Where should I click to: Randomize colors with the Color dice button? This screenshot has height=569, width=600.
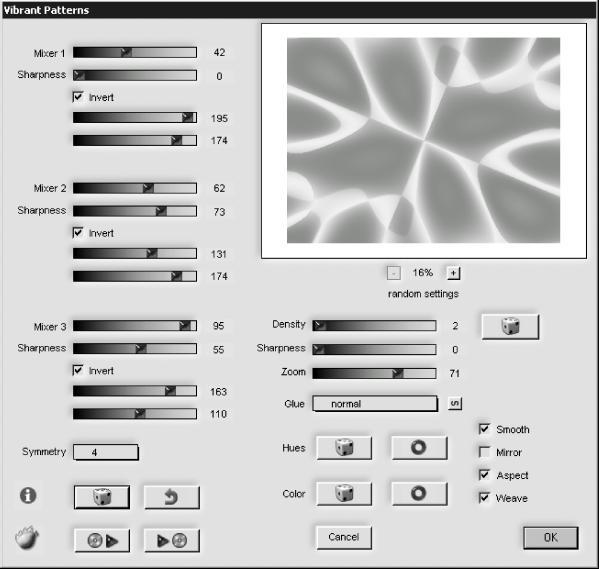[344, 493]
